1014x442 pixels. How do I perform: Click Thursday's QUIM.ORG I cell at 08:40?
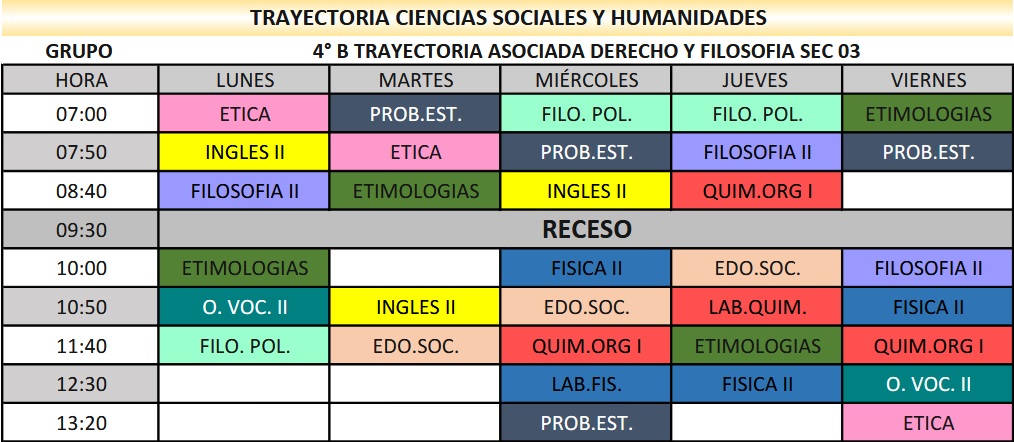(x=756, y=190)
